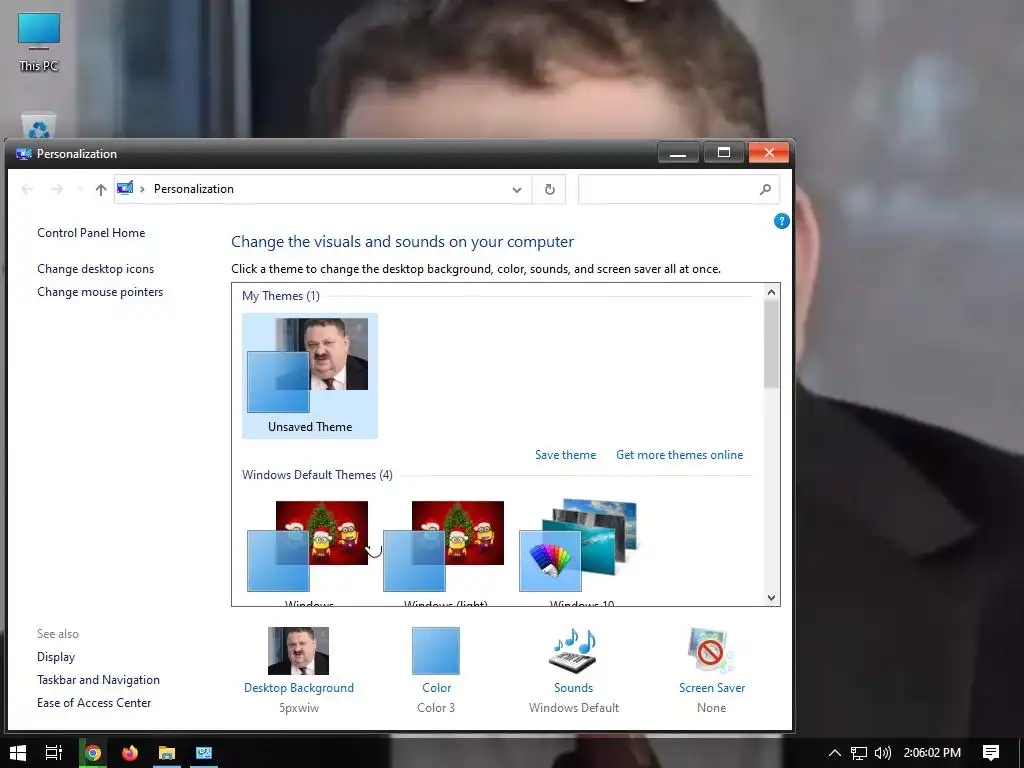Open the Color settings swatch
The image size is (1024, 768).
click(436, 650)
